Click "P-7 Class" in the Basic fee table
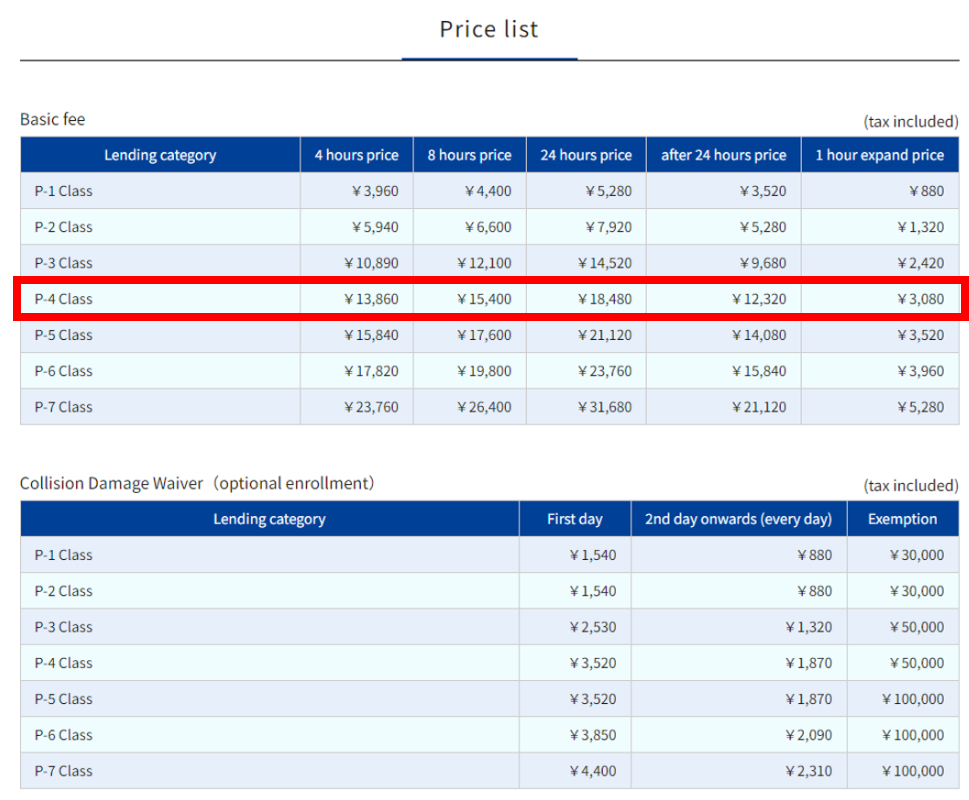The image size is (969, 800). click(x=64, y=407)
